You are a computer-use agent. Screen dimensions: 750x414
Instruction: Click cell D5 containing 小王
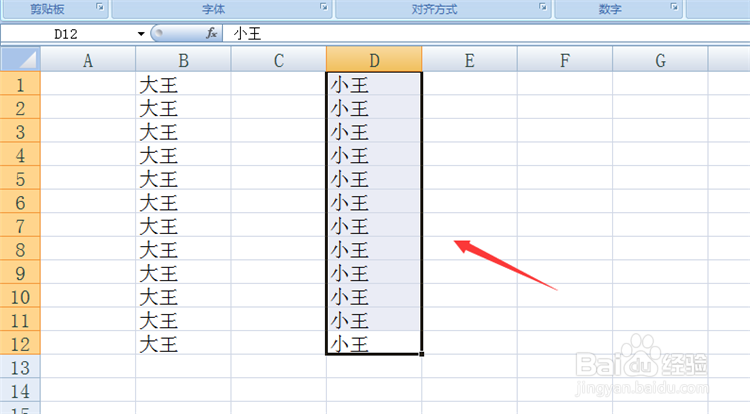pos(374,178)
